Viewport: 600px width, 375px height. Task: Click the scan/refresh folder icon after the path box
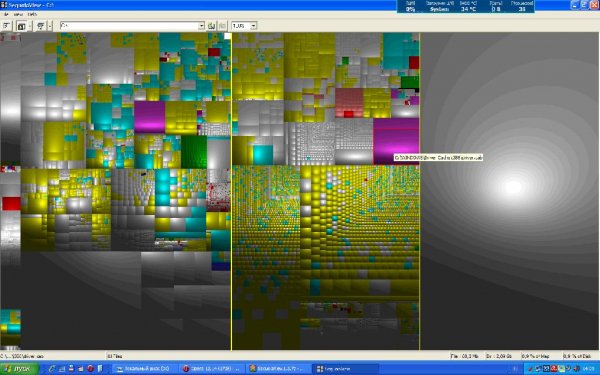pyautogui.click(x=212, y=26)
